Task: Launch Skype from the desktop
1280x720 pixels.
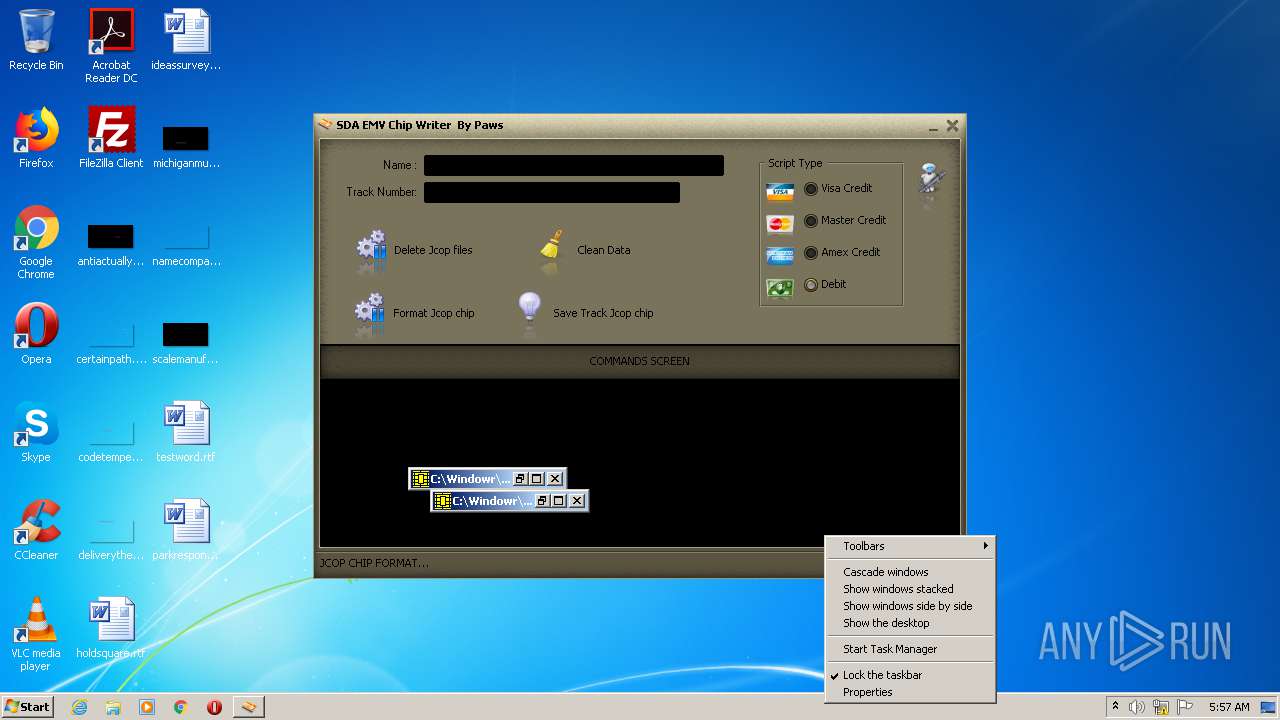Action: coord(36,432)
